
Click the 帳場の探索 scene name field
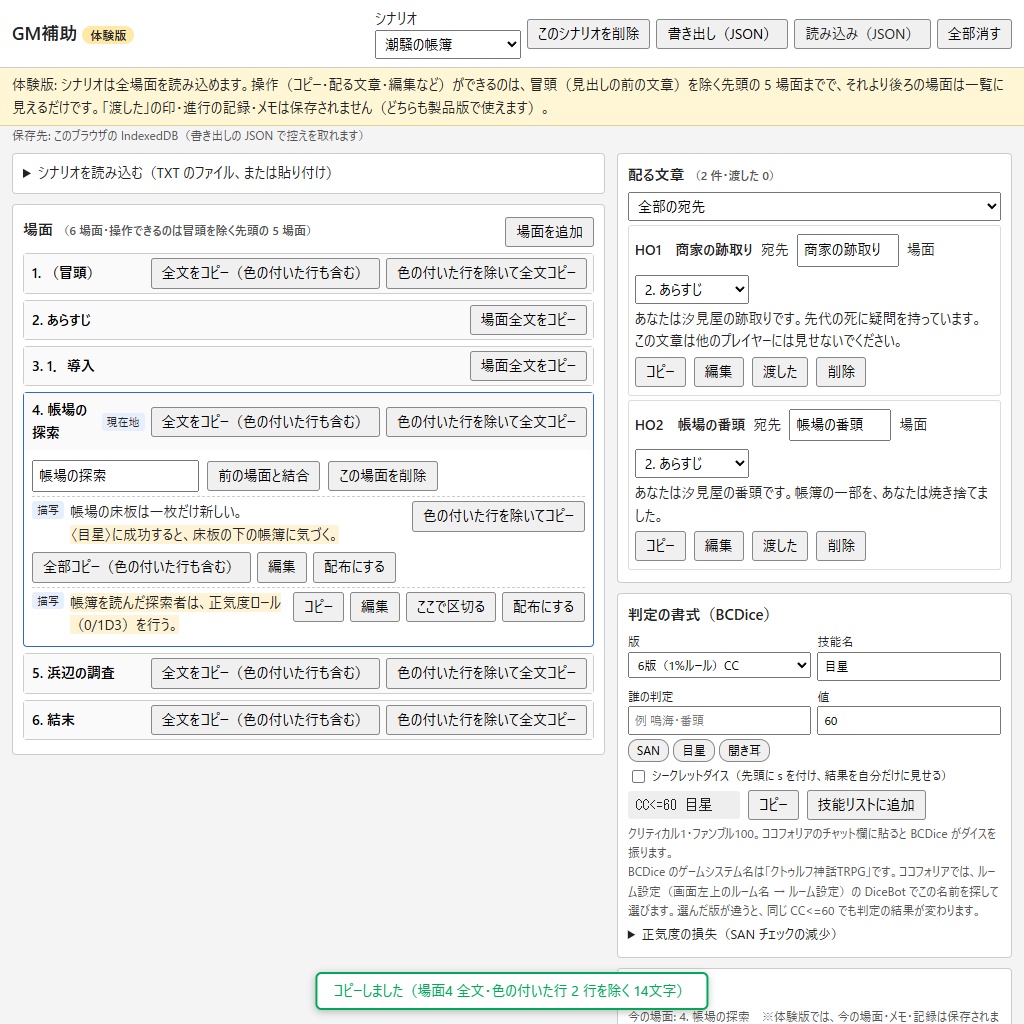click(x=116, y=476)
